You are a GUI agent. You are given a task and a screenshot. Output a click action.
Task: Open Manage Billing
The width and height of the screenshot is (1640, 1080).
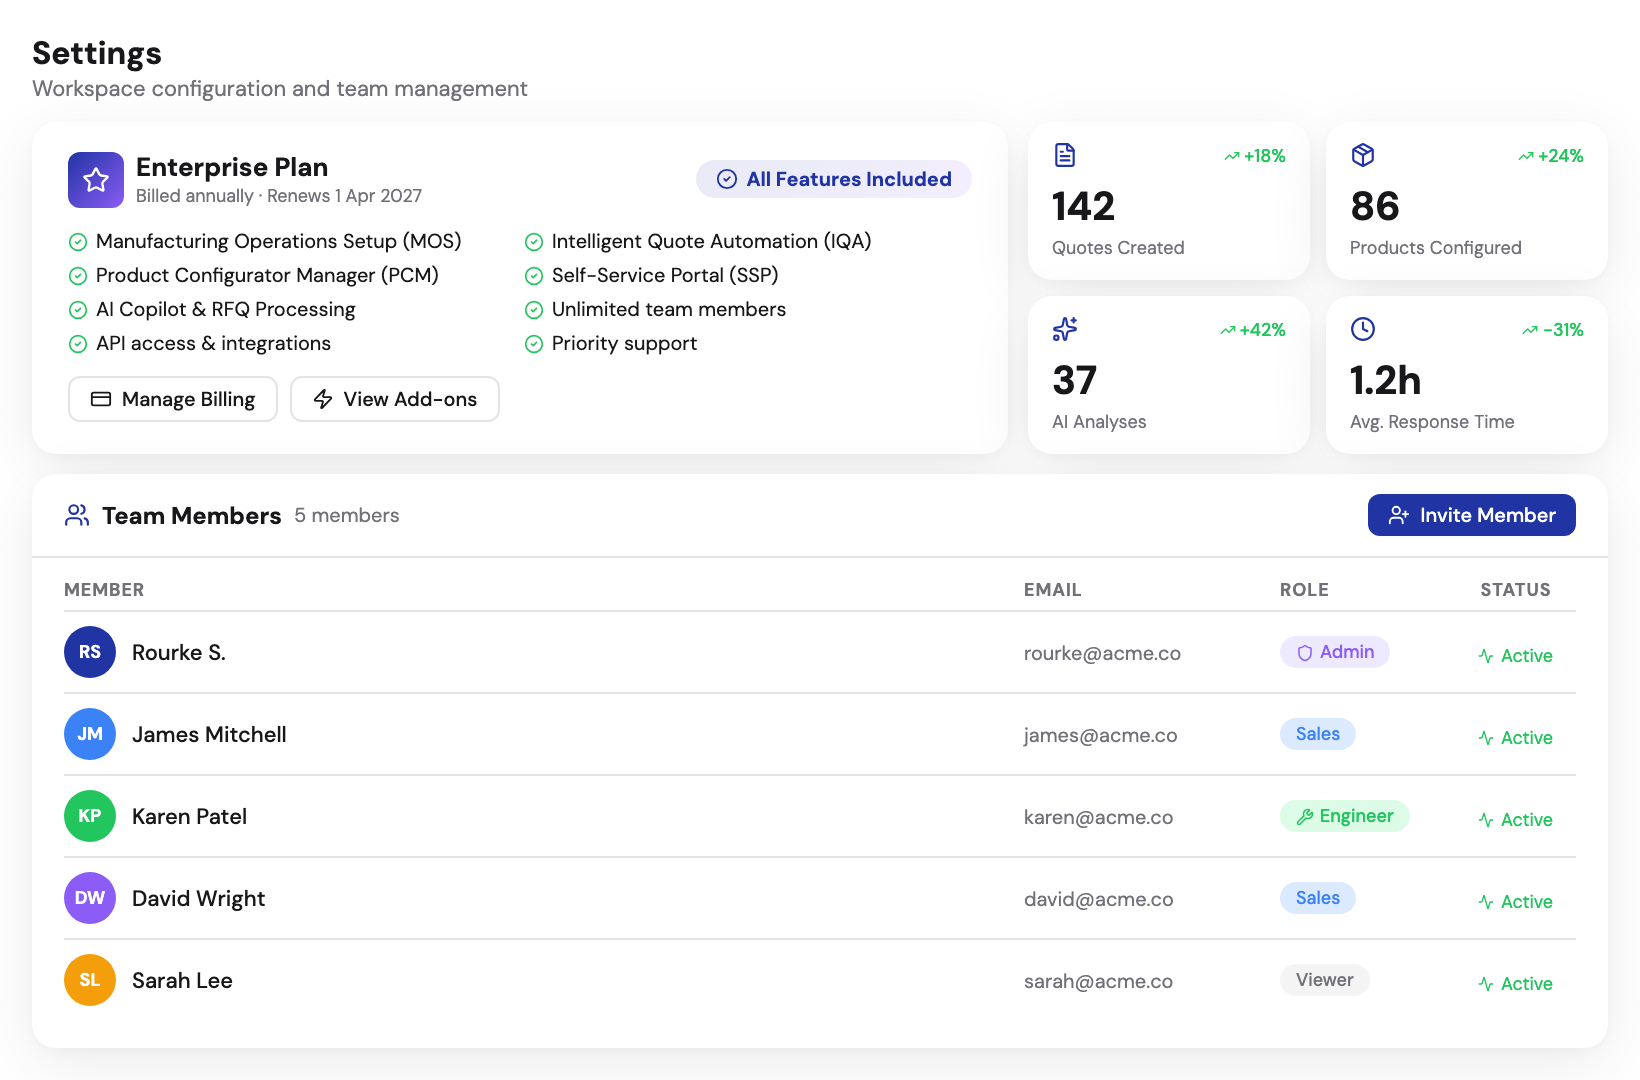172,399
